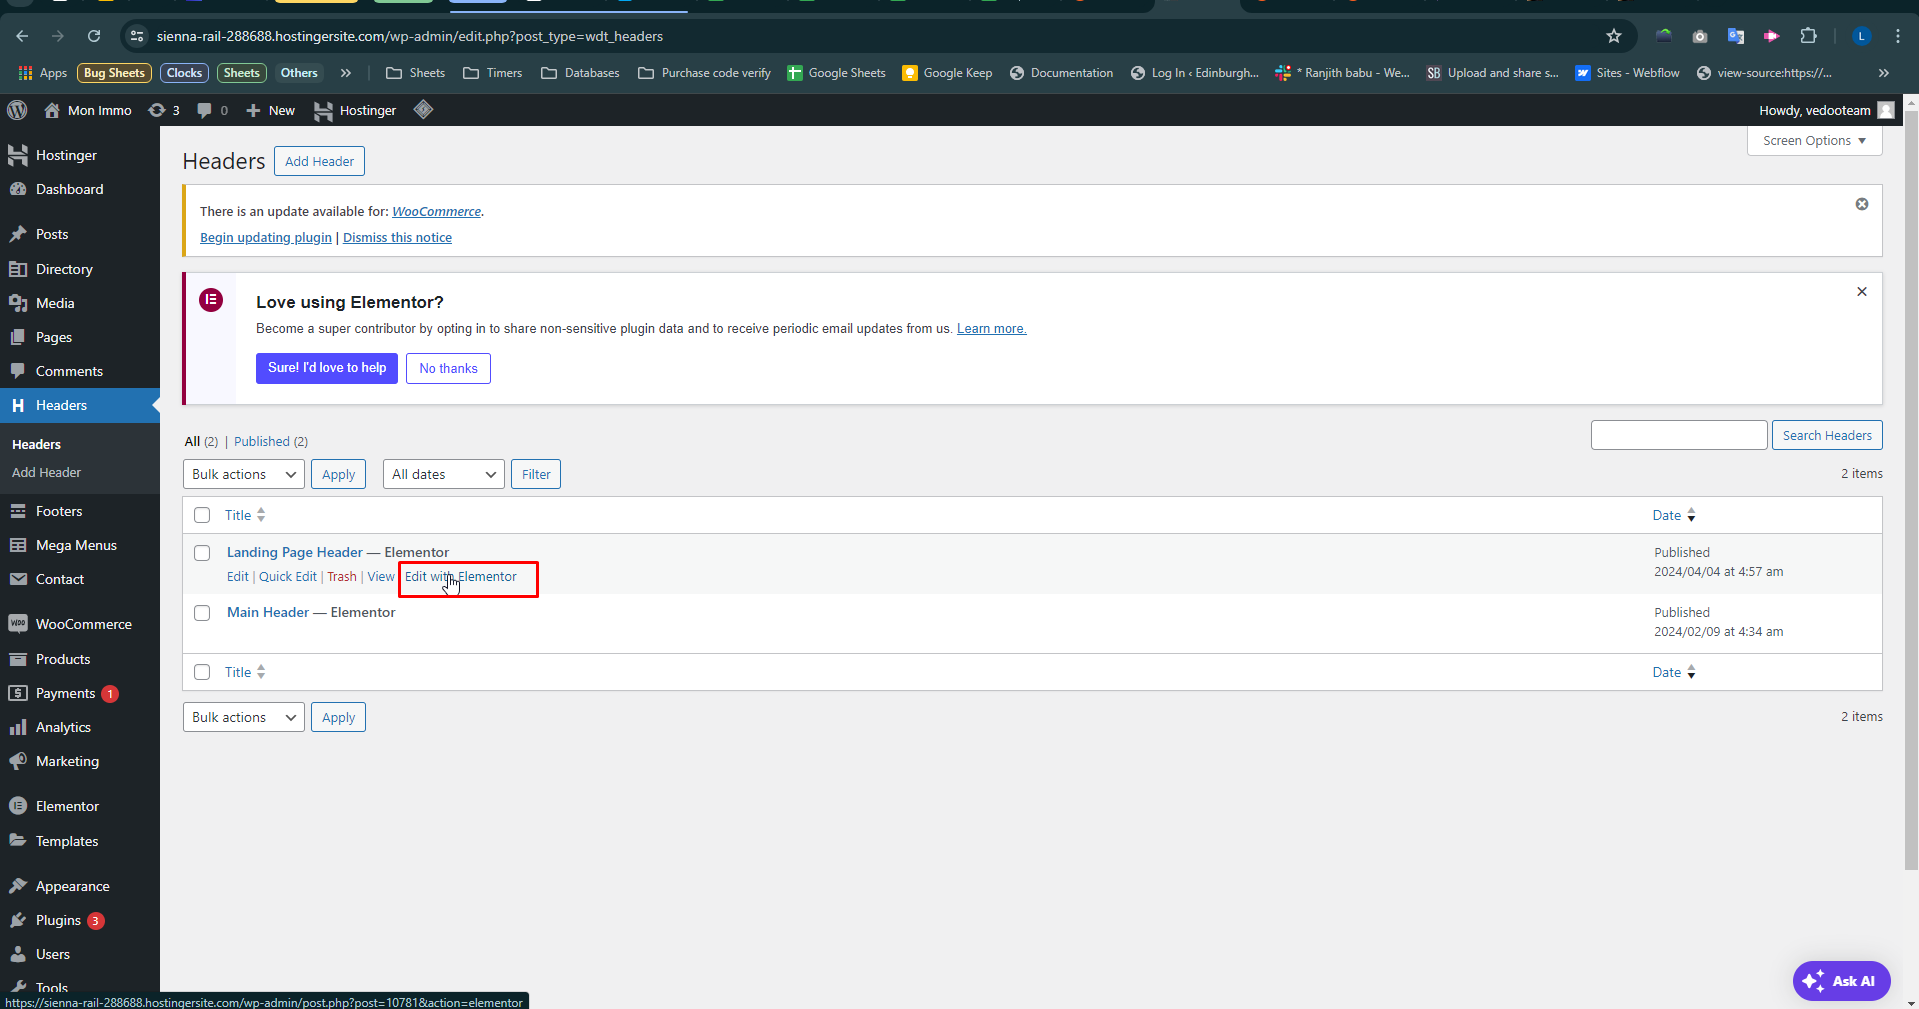Open the updates counter showing 3

(164, 110)
